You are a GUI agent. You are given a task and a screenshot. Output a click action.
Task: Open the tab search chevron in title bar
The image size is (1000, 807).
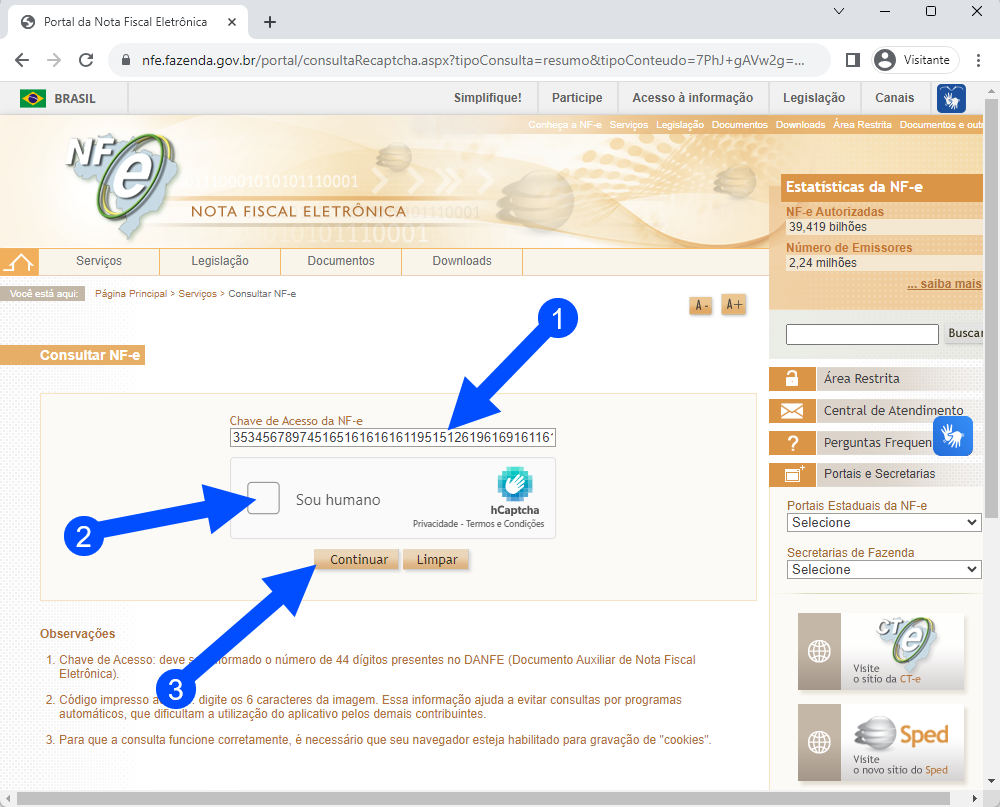839,11
